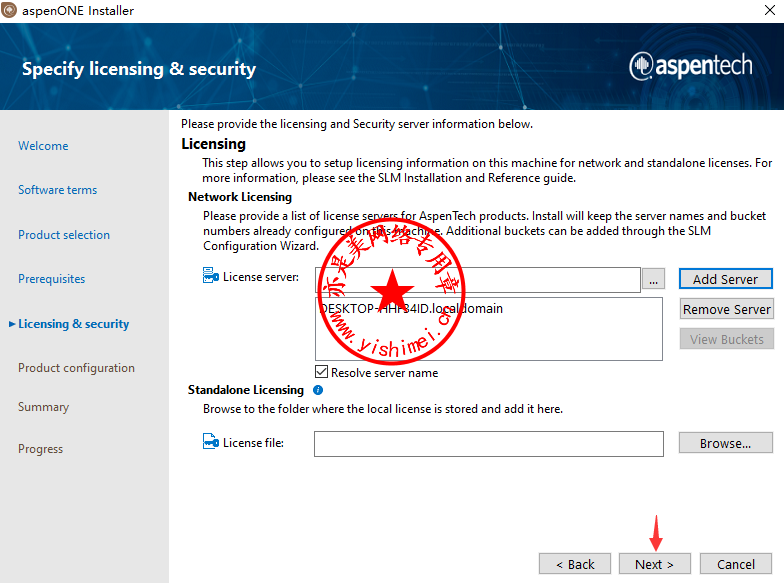Click the key icon beside License server
784x583 pixels.
210,276
